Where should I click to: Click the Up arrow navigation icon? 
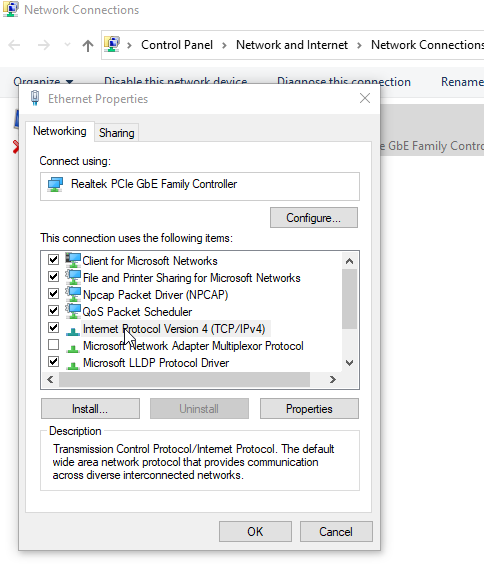[88, 45]
